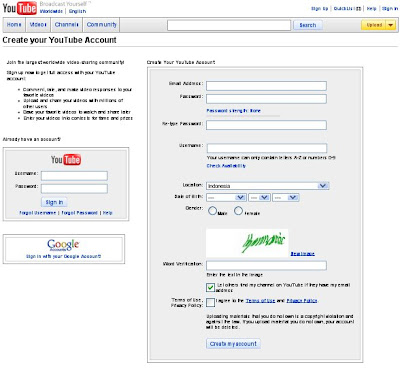Open the Community tab
This screenshot has height=369, width=400.
[102, 25]
